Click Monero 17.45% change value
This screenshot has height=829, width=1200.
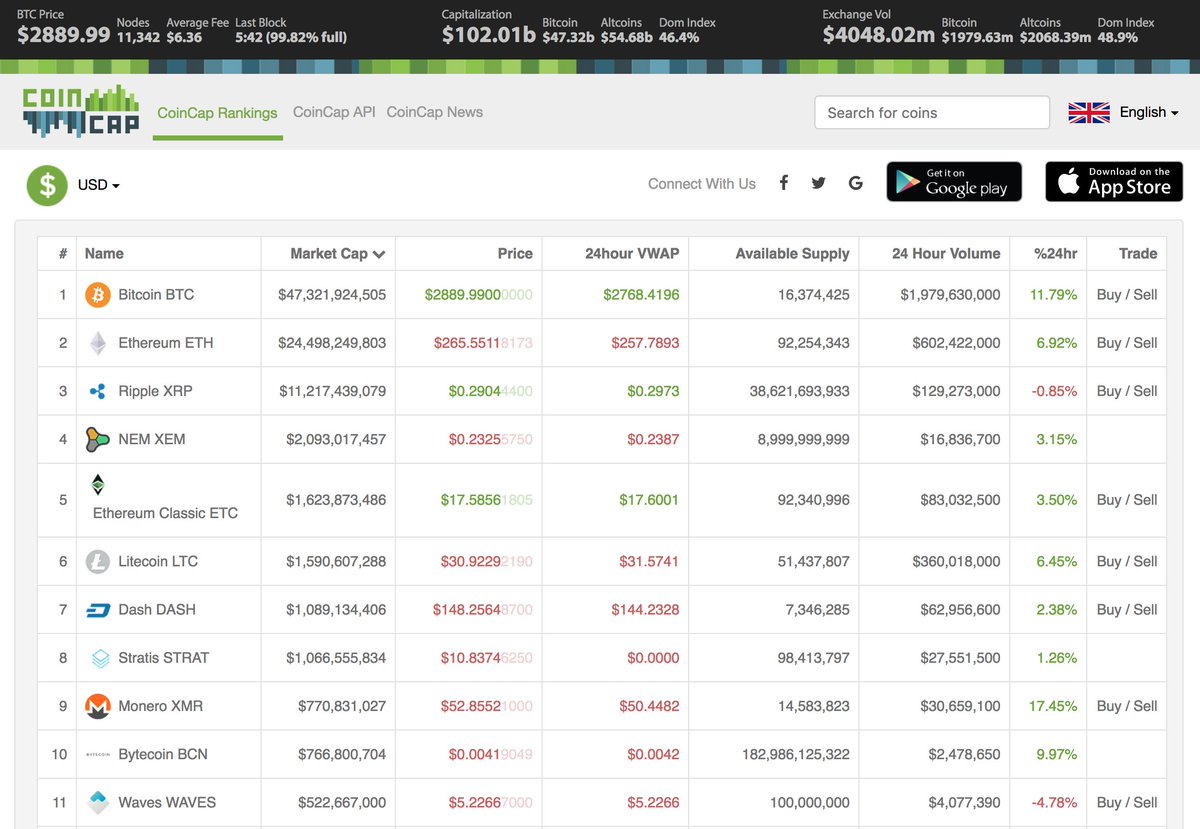pos(1053,706)
